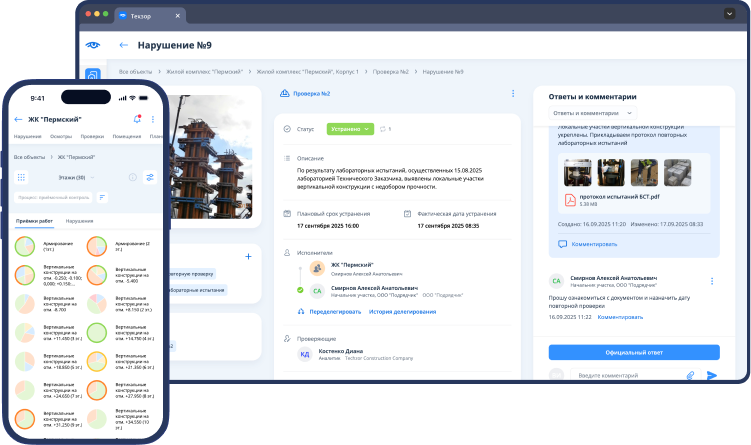Click the plus icon in the left desktop card
The height and width of the screenshot is (445, 751).
(x=248, y=256)
